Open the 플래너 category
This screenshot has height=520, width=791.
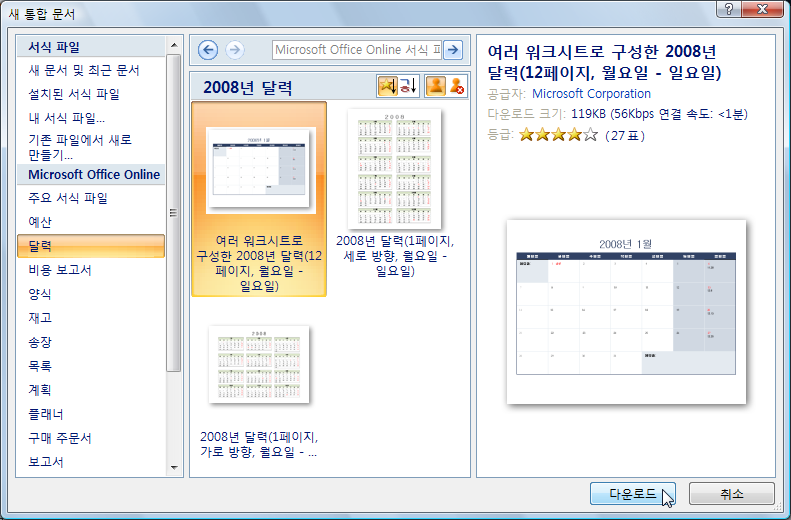tap(46, 414)
